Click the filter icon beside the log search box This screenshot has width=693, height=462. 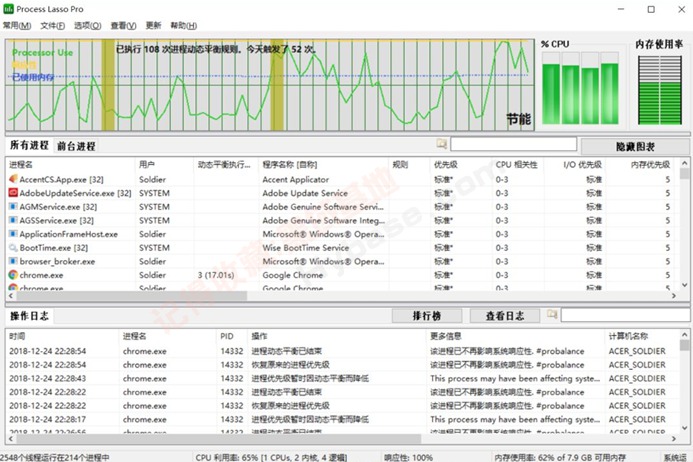[x=552, y=314]
